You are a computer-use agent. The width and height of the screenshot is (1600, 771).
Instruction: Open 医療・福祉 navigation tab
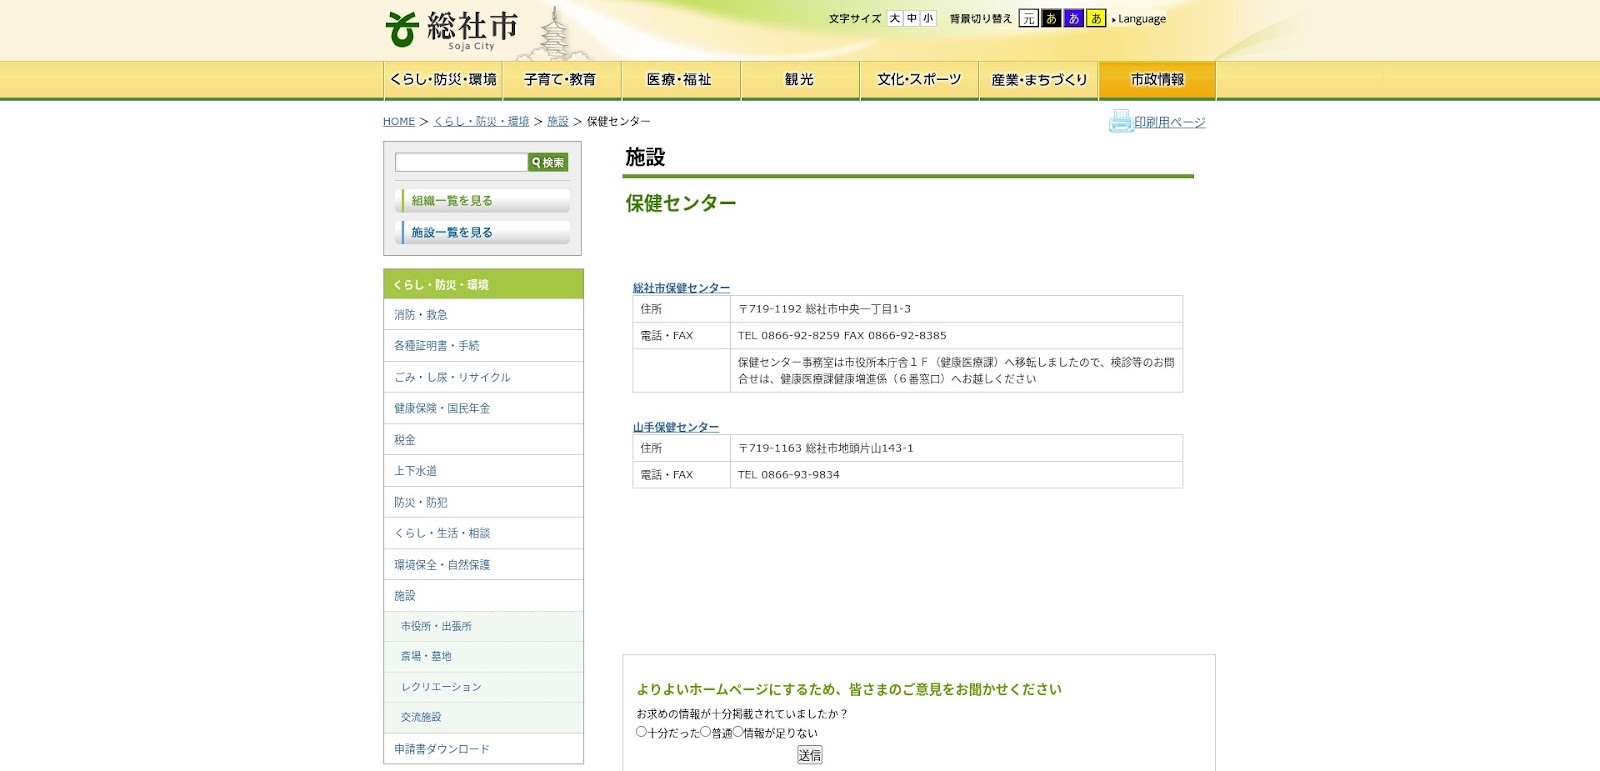coord(680,80)
